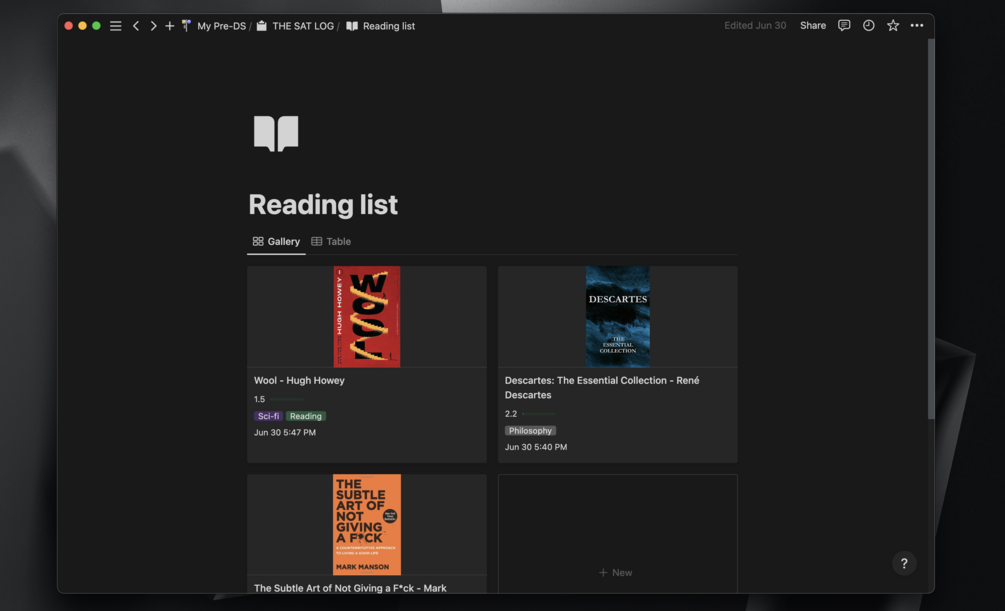Open the Descartes book cover thumbnail
Viewport: 1005px width, 611px height.
click(618, 317)
